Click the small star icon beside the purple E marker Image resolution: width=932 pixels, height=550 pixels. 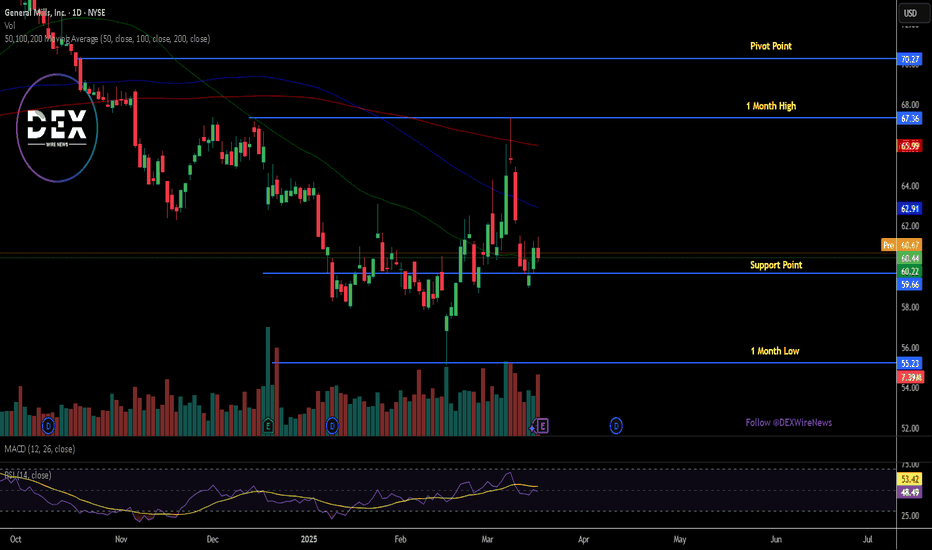[533, 428]
